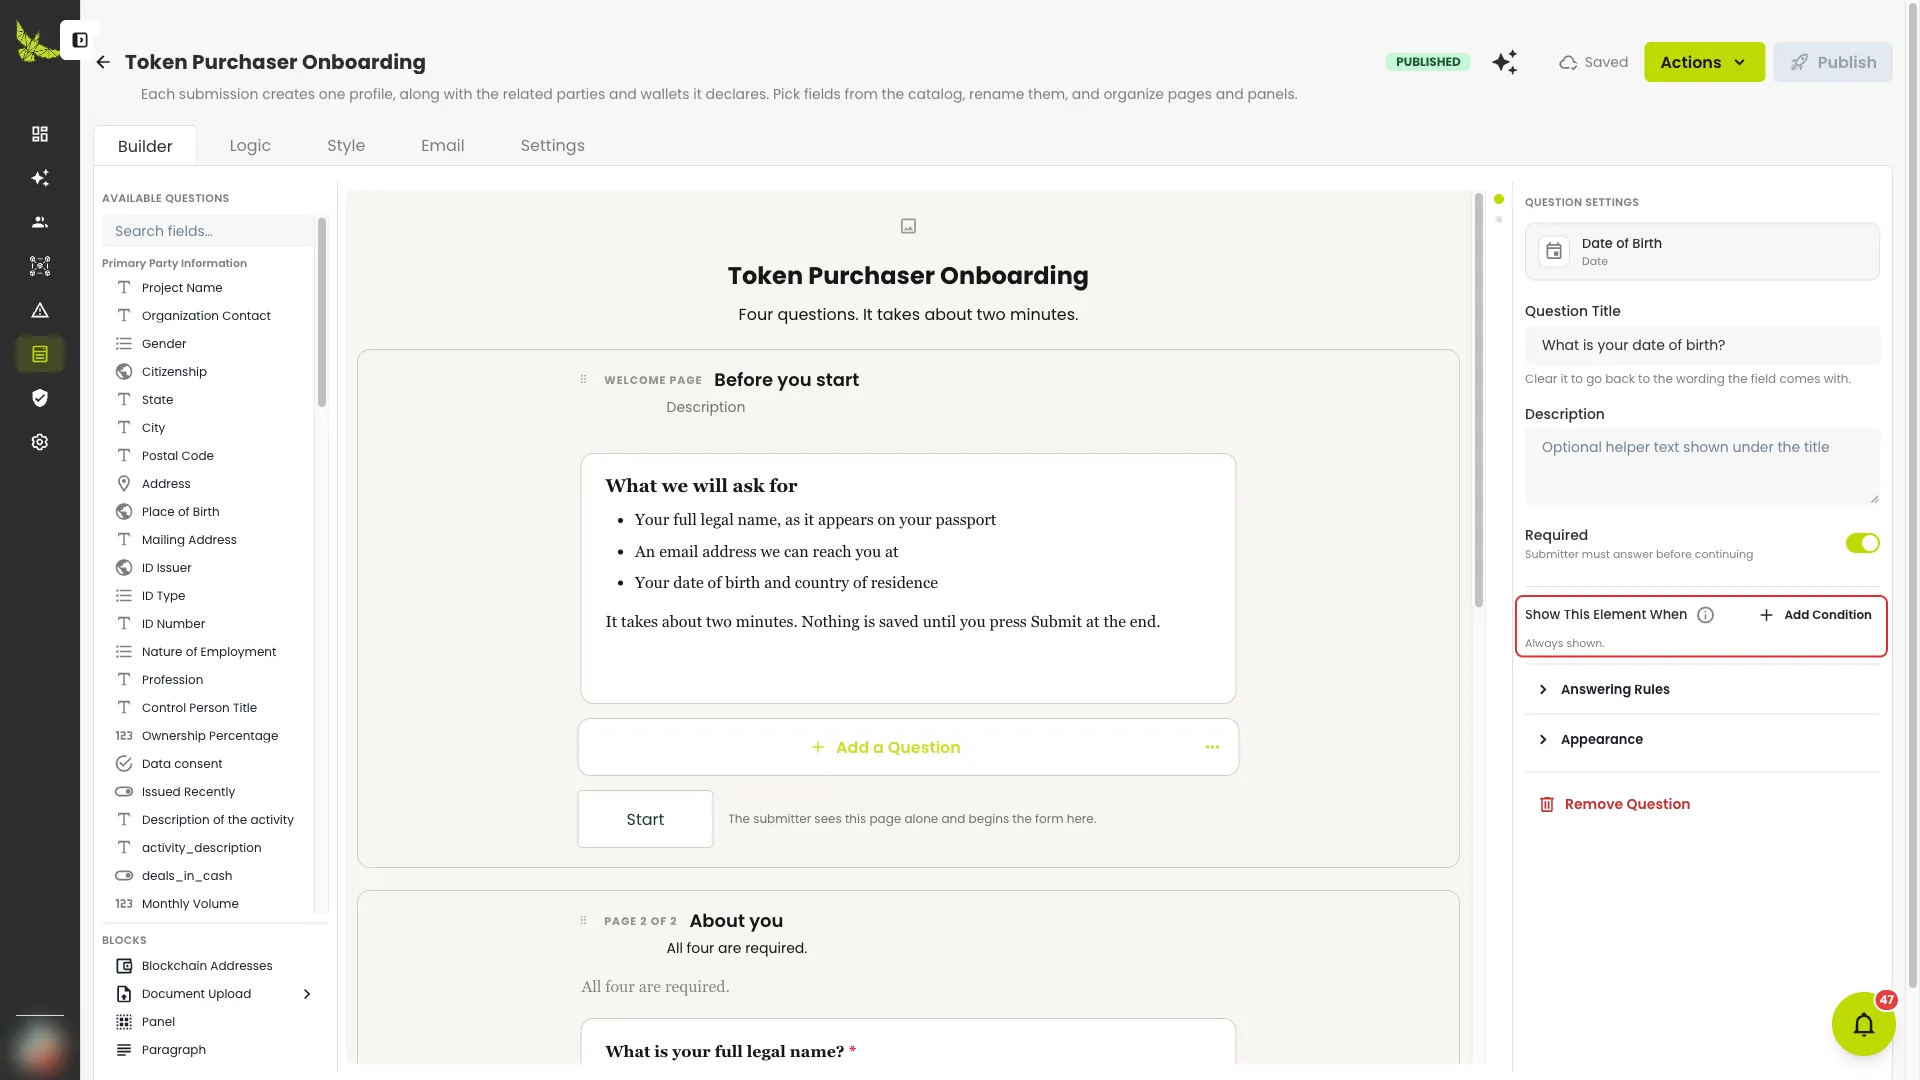Grab the drag handle for Welcome Page

583,379
